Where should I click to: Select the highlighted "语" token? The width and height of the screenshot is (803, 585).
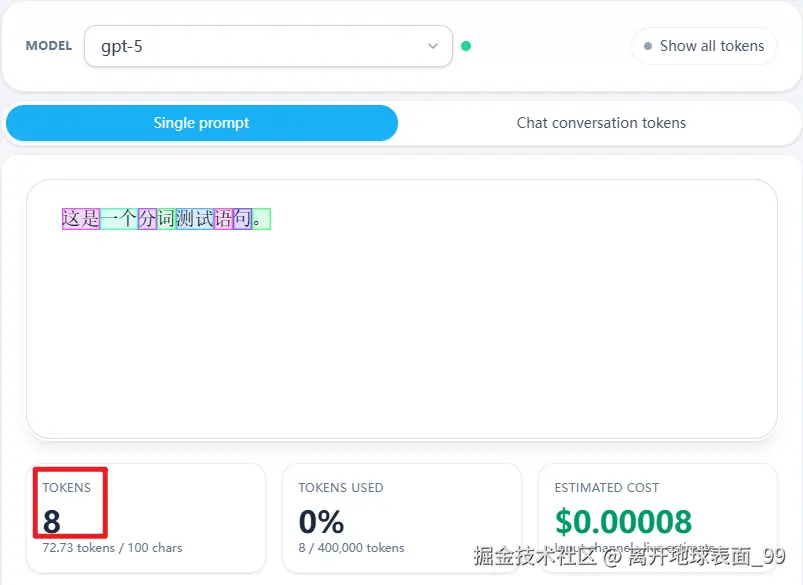point(223,219)
